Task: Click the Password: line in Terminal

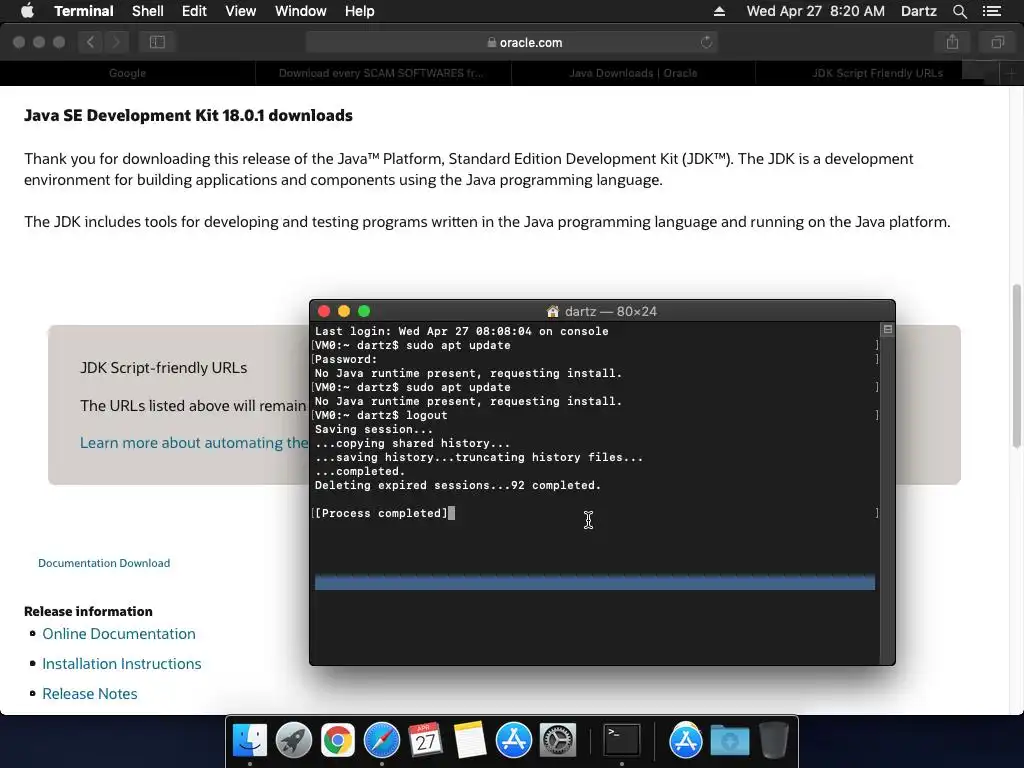Action: click(x=345, y=359)
